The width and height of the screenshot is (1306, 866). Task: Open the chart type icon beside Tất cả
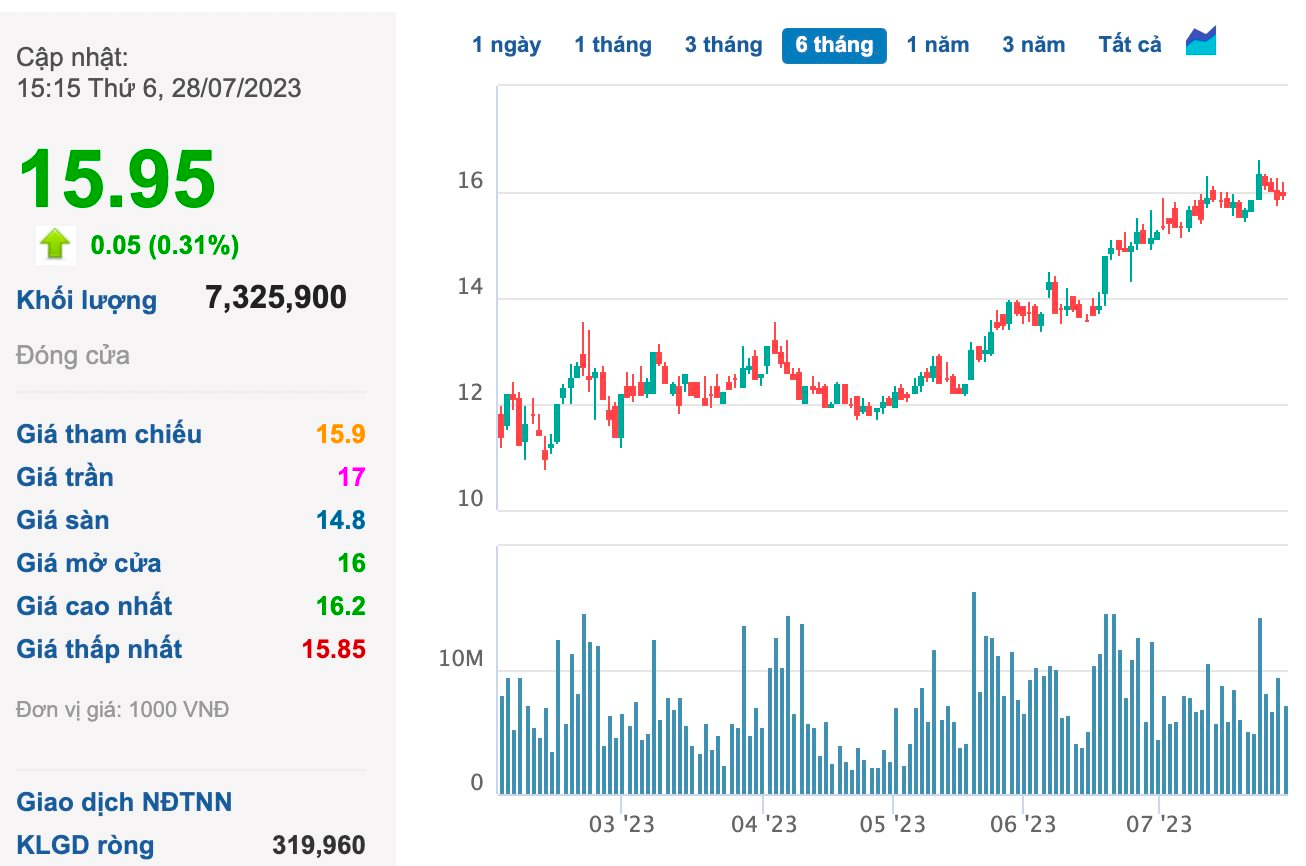click(x=1201, y=41)
